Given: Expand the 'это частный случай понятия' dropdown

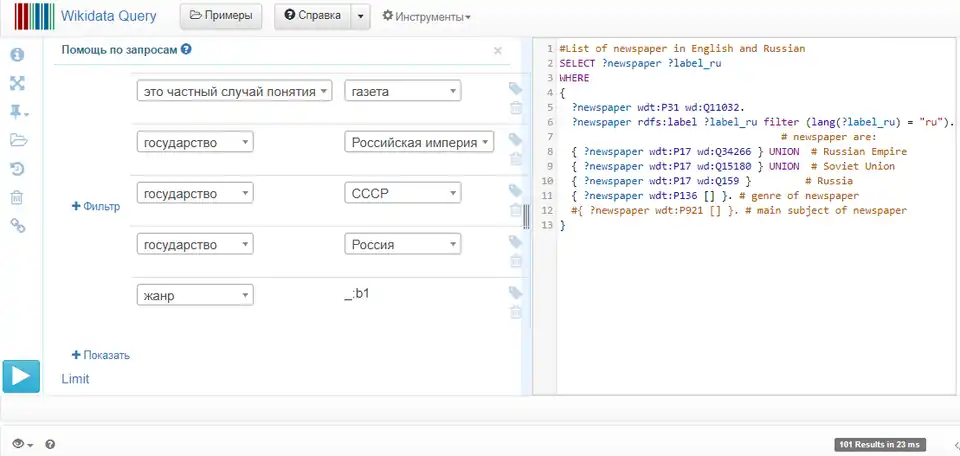Looking at the screenshot, I should pyautogui.click(x=234, y=91).
